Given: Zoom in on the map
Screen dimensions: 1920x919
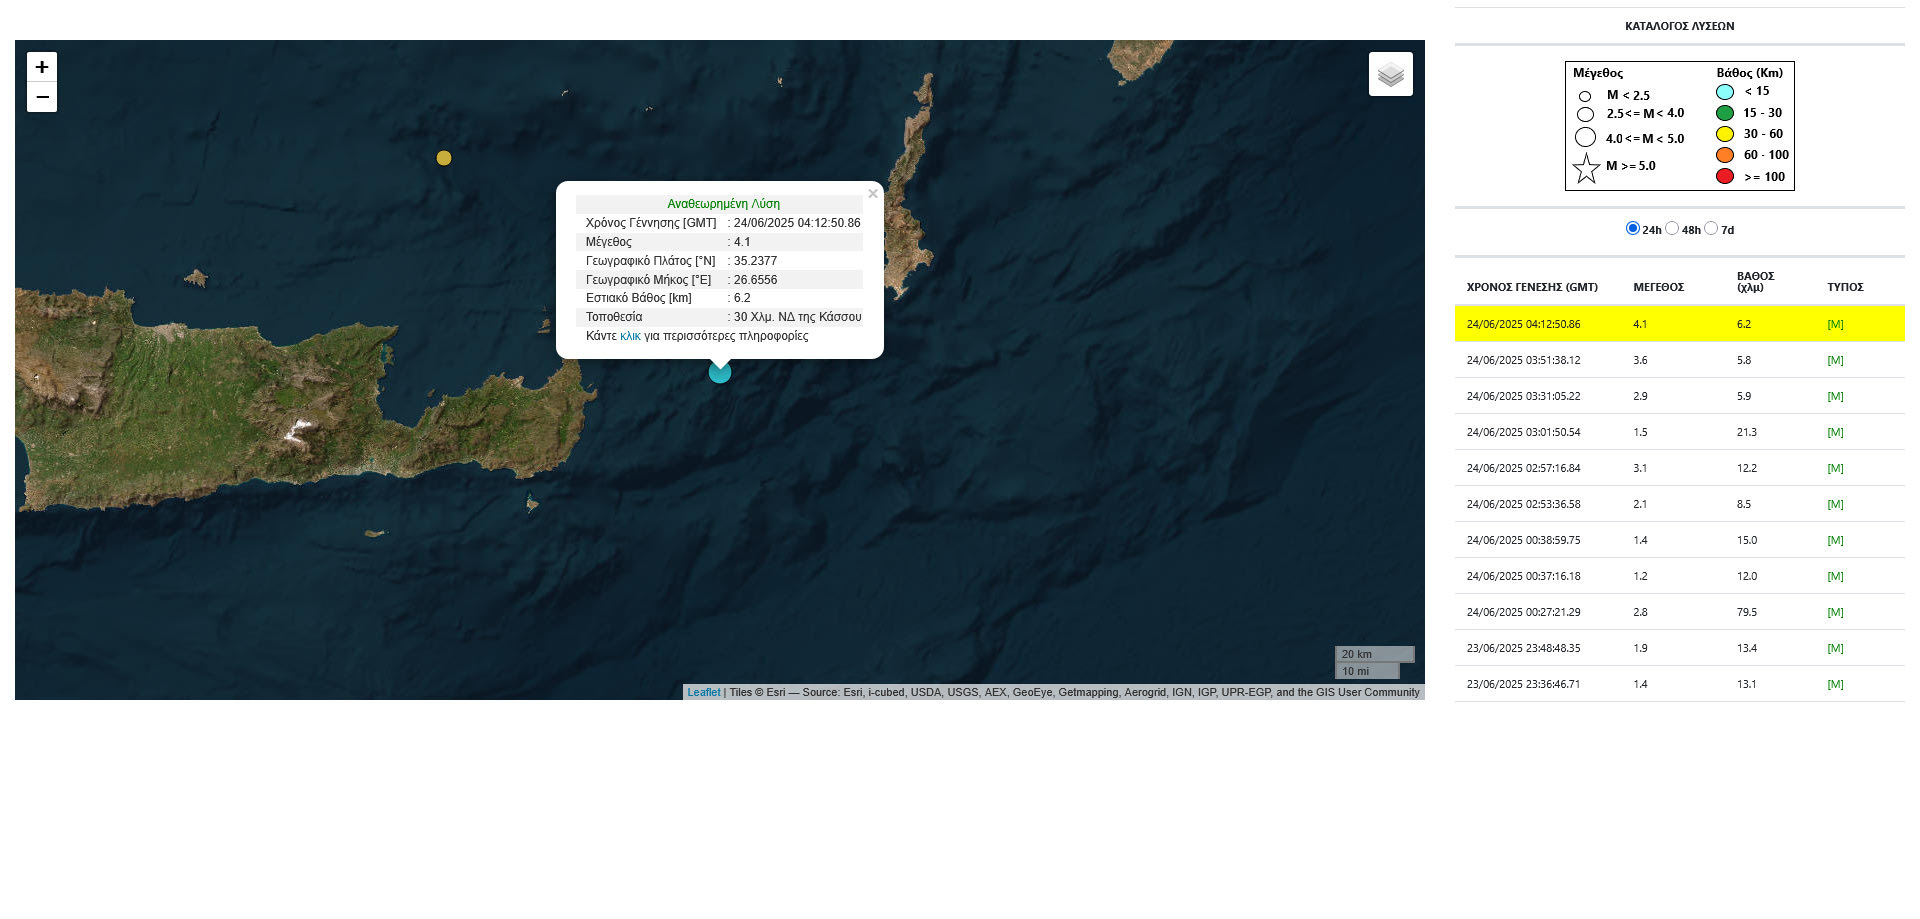Looking at the screenshot, I should point(42,67).
